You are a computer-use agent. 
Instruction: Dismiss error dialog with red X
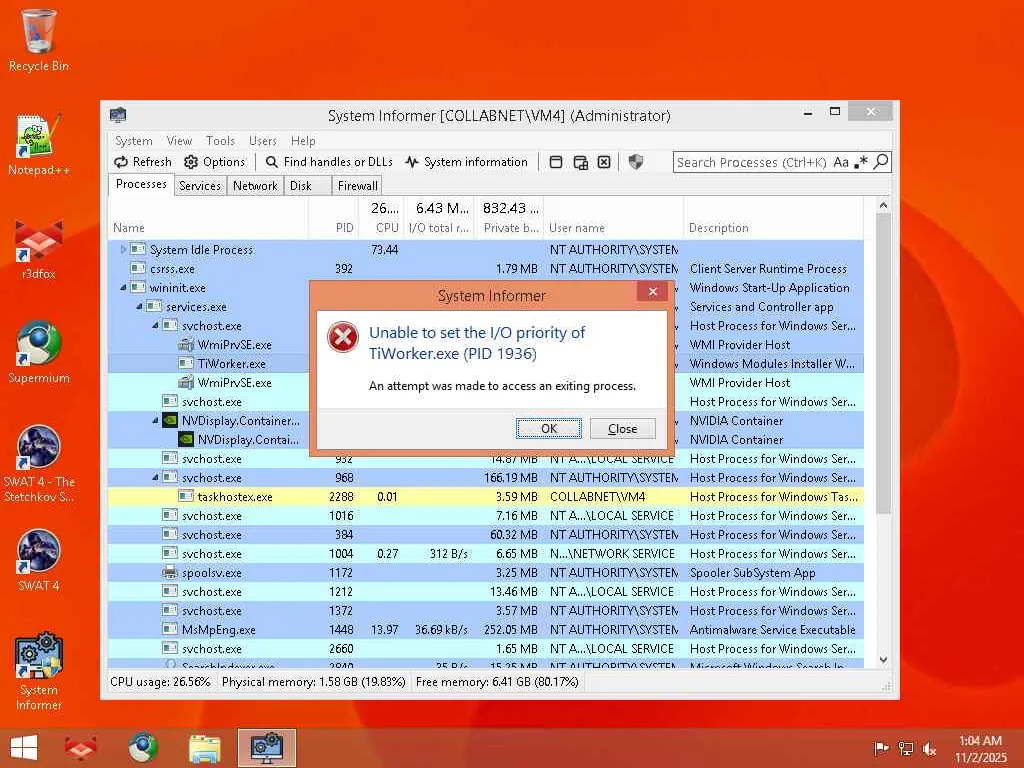click(652, 291)
